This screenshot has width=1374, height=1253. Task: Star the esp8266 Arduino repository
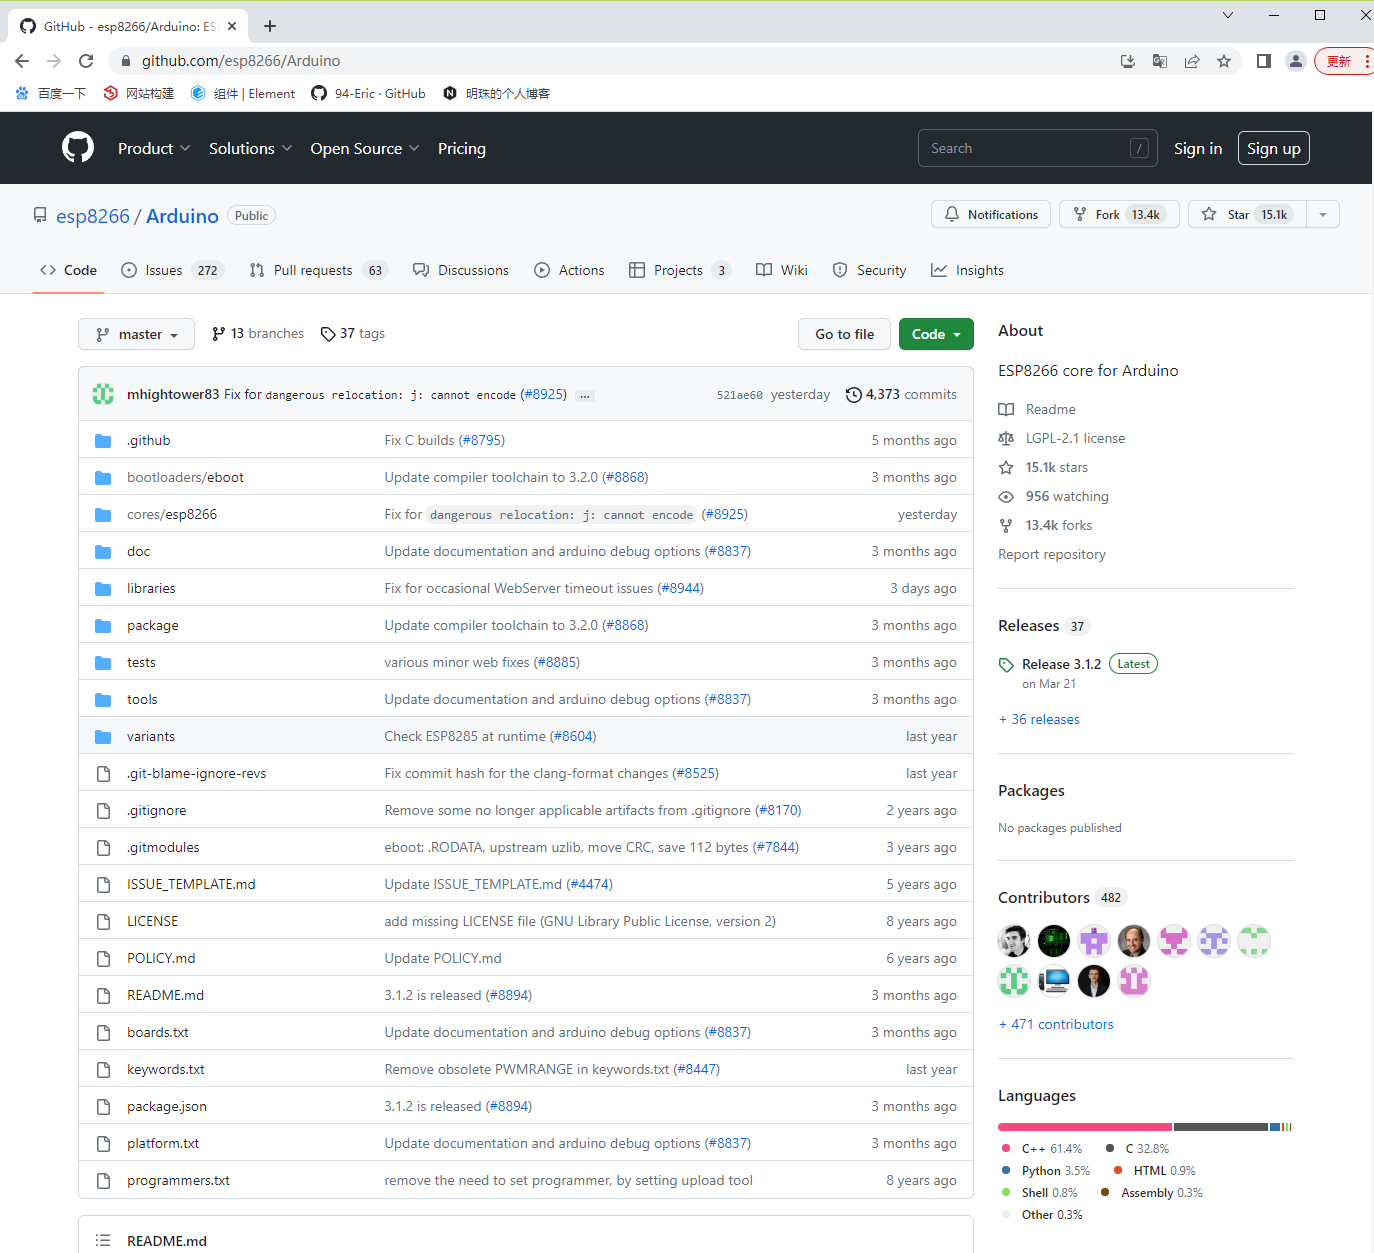tap(1246, 214)
